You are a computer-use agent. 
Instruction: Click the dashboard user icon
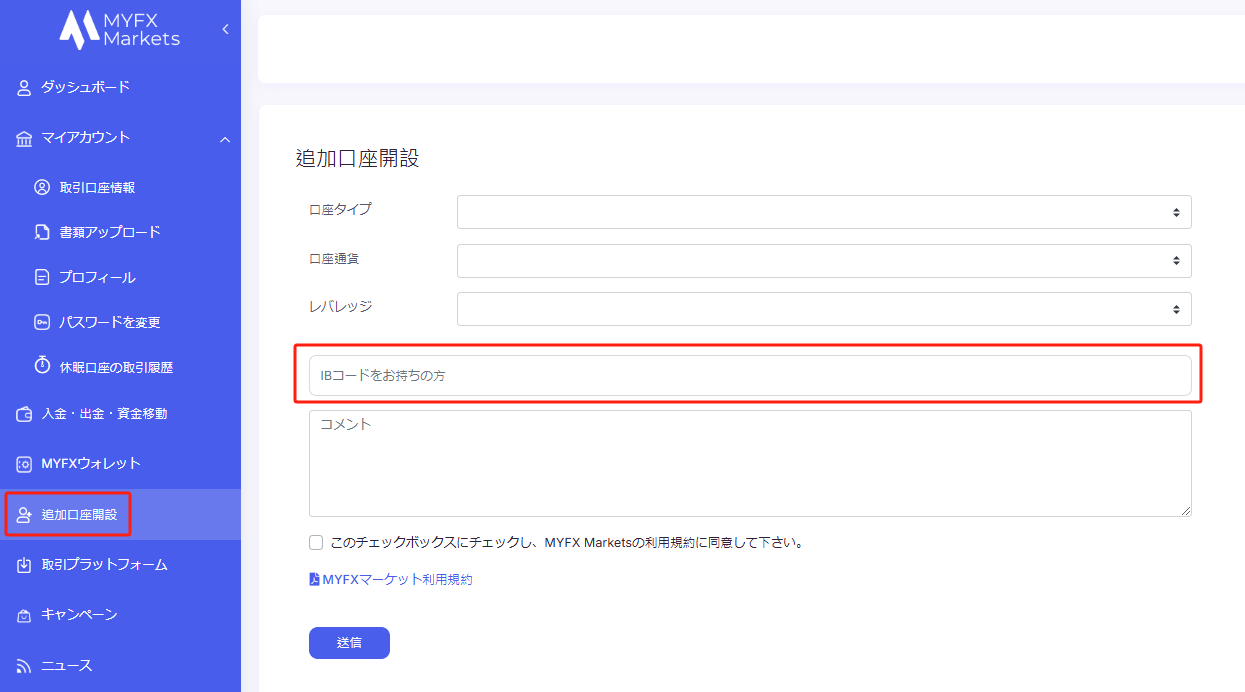coord(25,88)
